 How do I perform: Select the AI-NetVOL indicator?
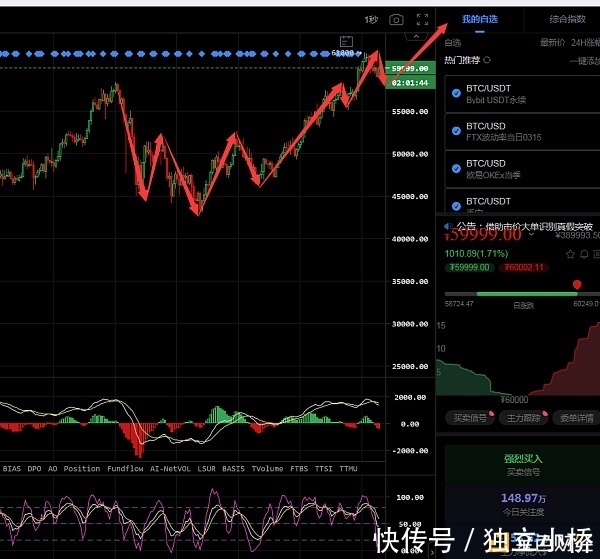[x=170, y=469]
